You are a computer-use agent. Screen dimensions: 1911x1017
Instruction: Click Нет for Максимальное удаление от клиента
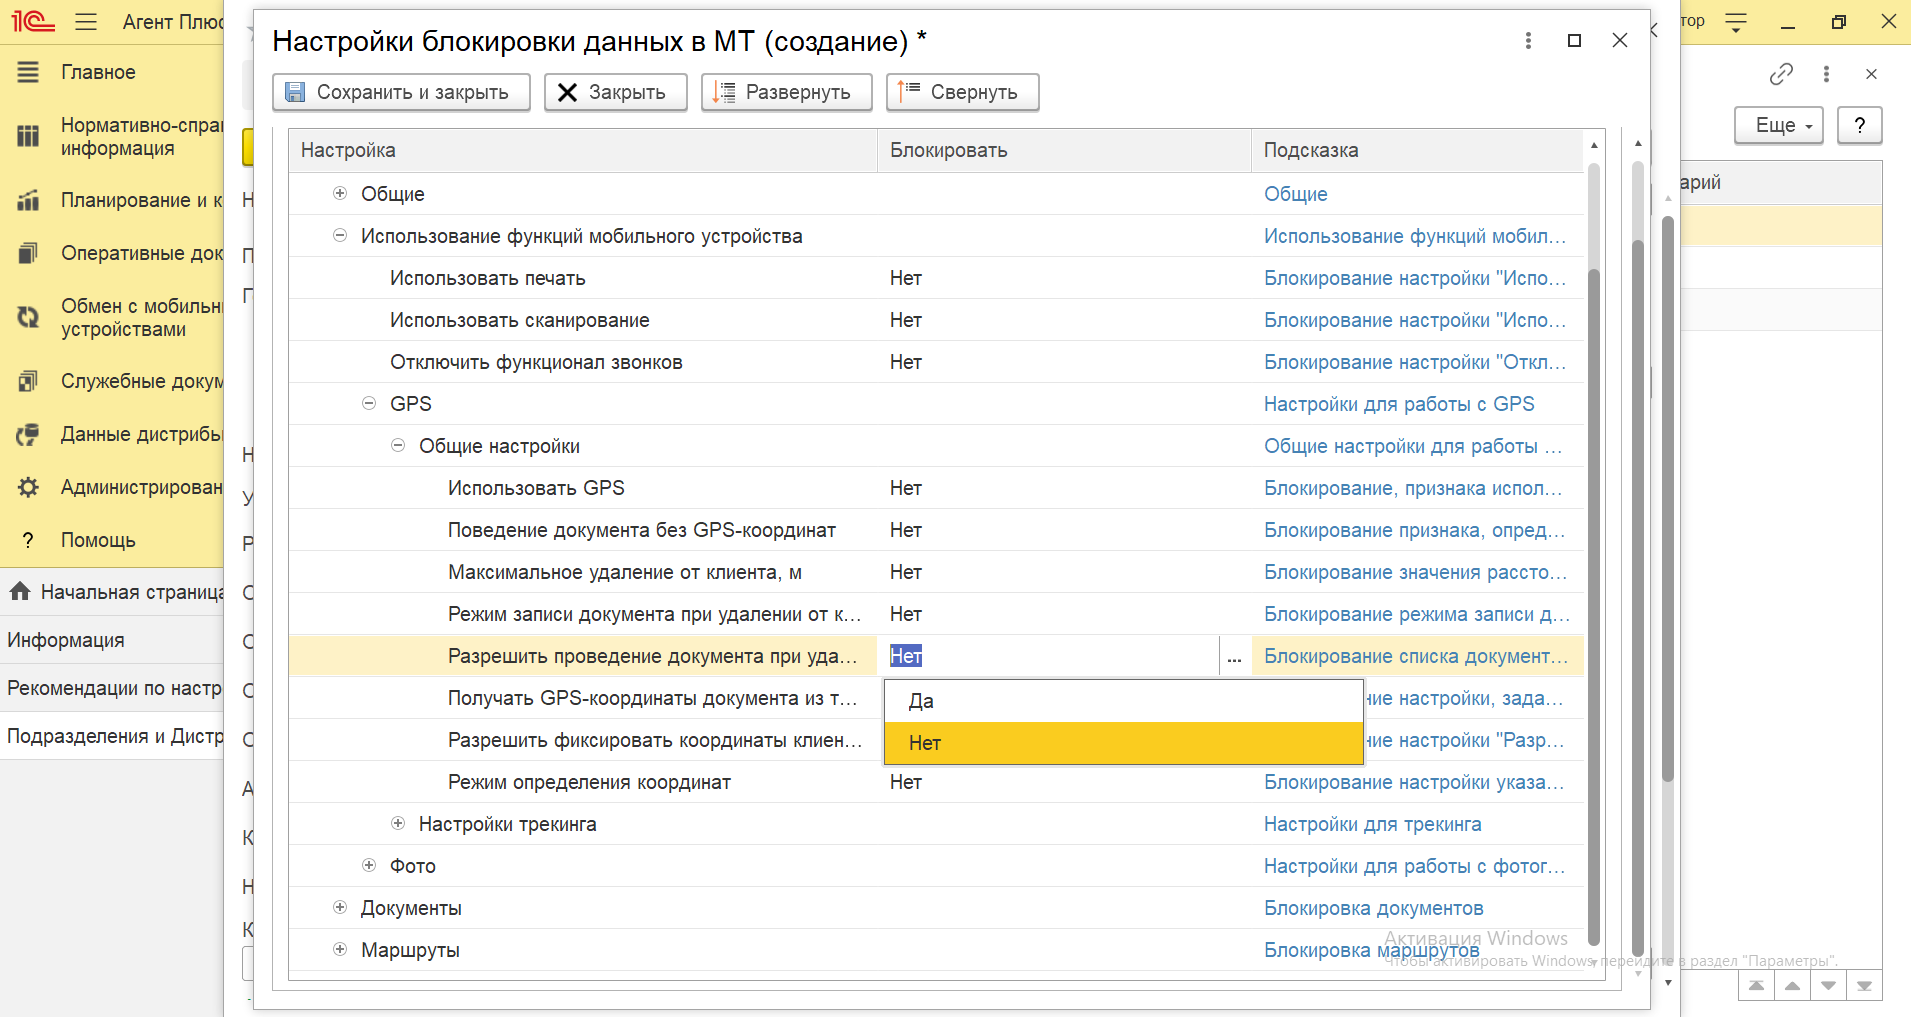pyautogui.click(x=906, y=572)
